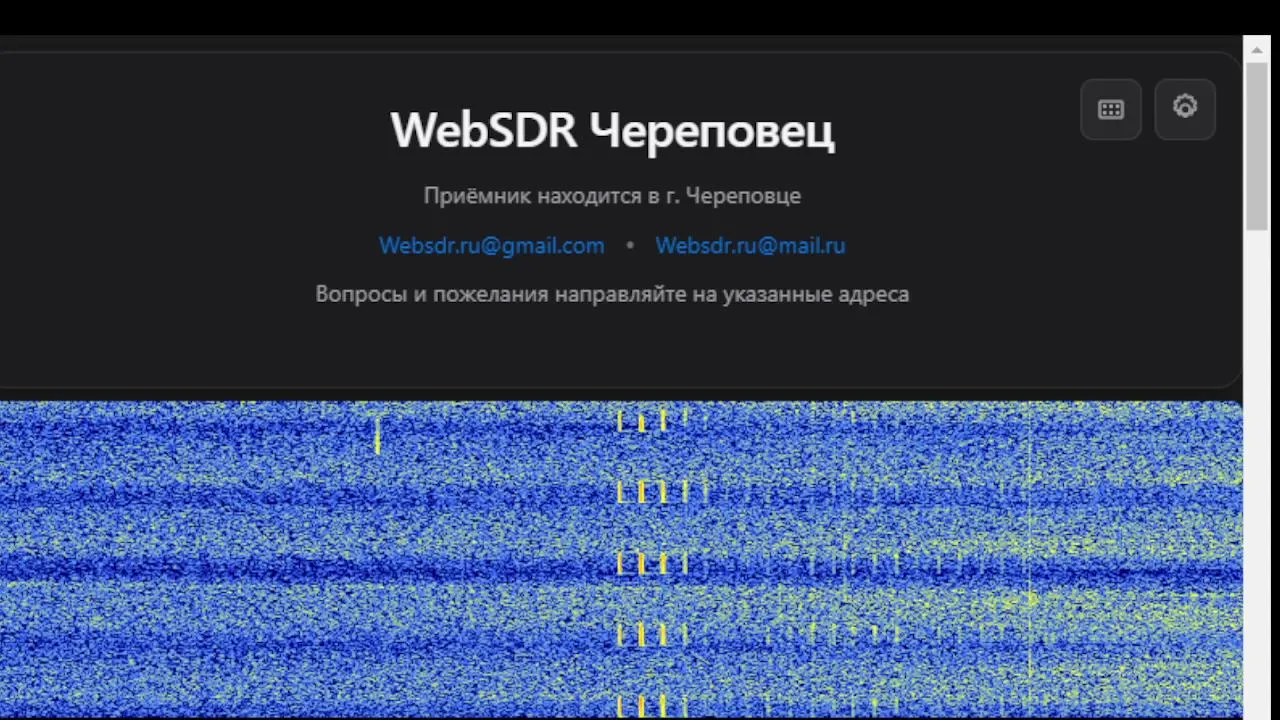Click the keyboard grid icon button

click(1111, 110)
